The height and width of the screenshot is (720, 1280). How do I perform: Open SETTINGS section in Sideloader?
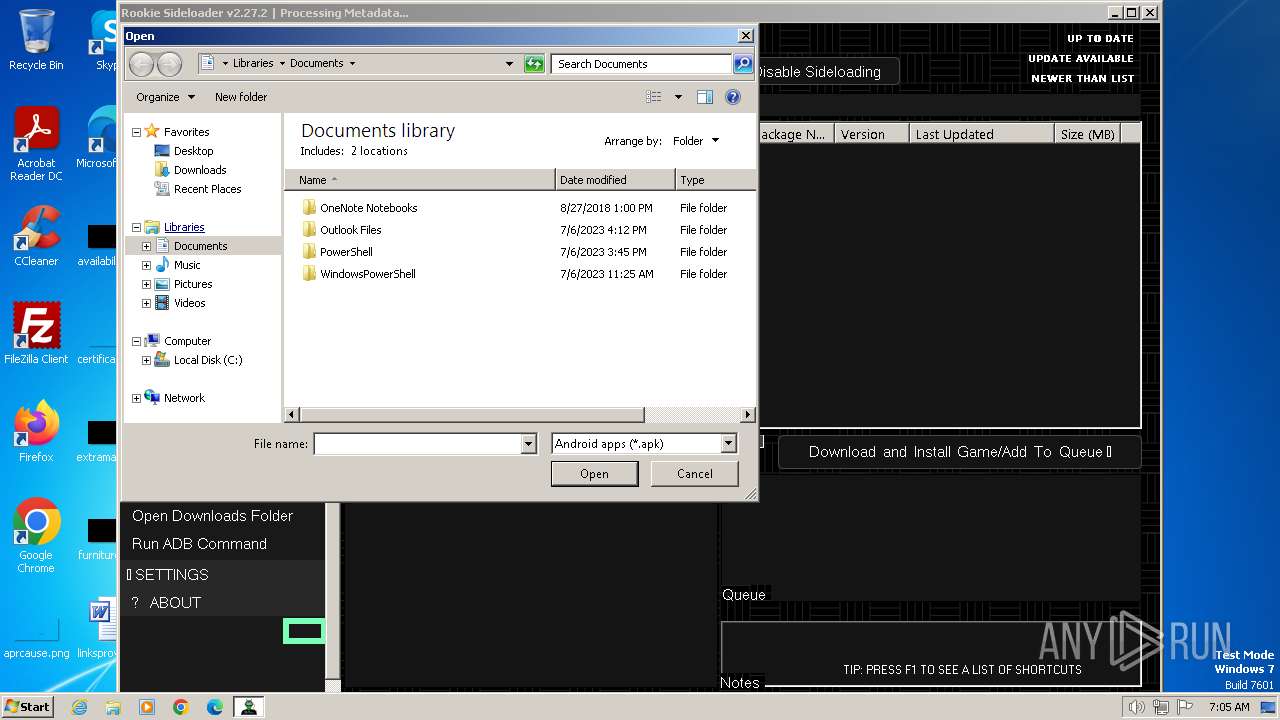168,575
